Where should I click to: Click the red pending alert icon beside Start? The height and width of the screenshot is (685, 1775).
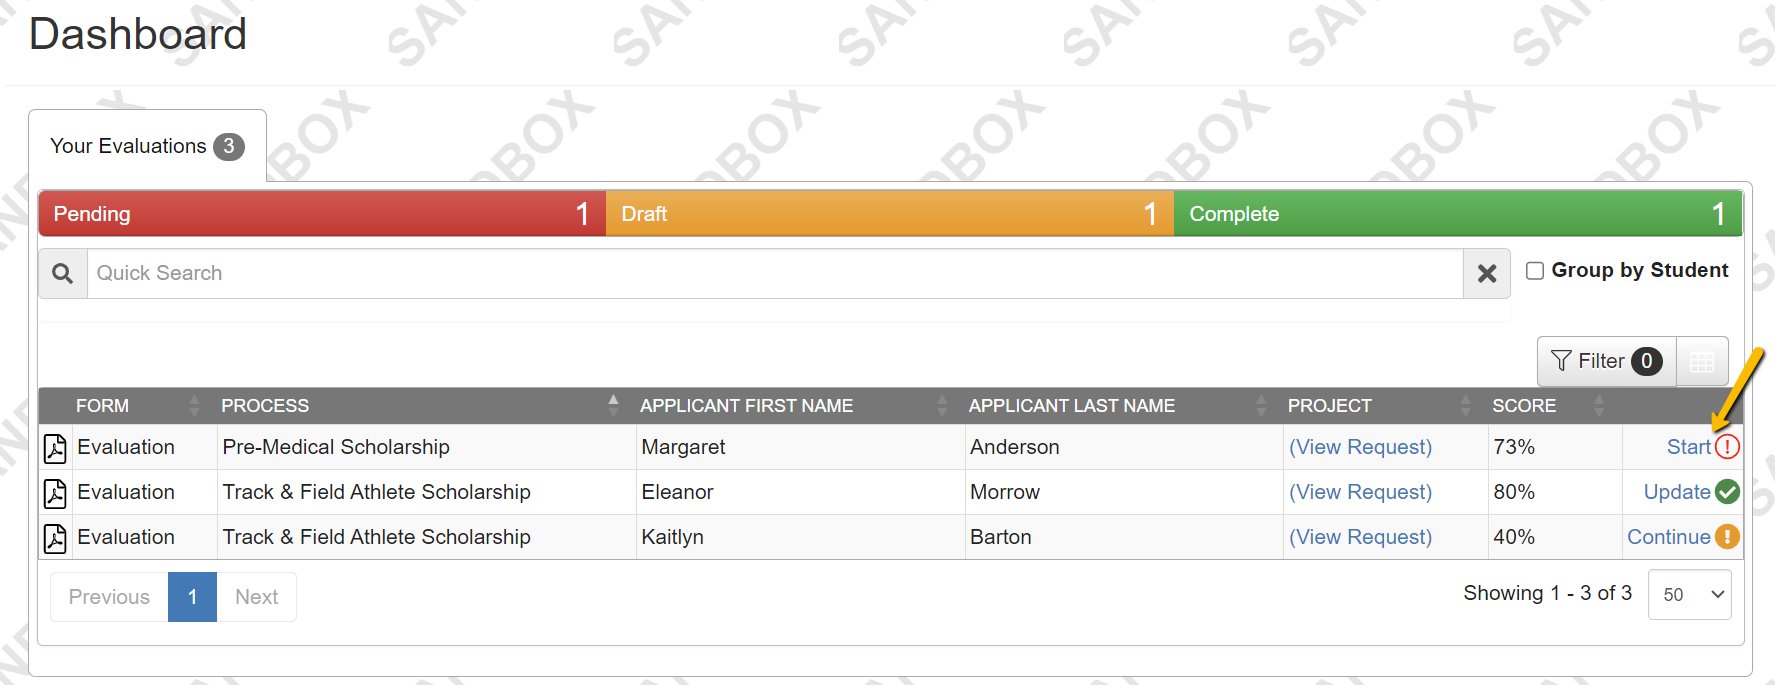1727,447
